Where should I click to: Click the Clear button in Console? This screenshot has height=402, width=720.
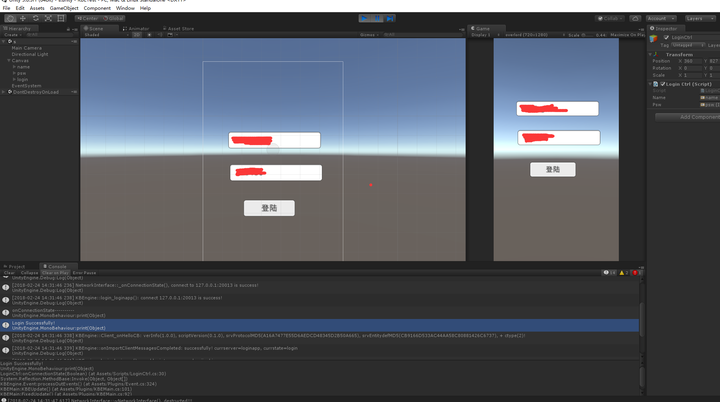pyautogui.click(x=9, y=273)
